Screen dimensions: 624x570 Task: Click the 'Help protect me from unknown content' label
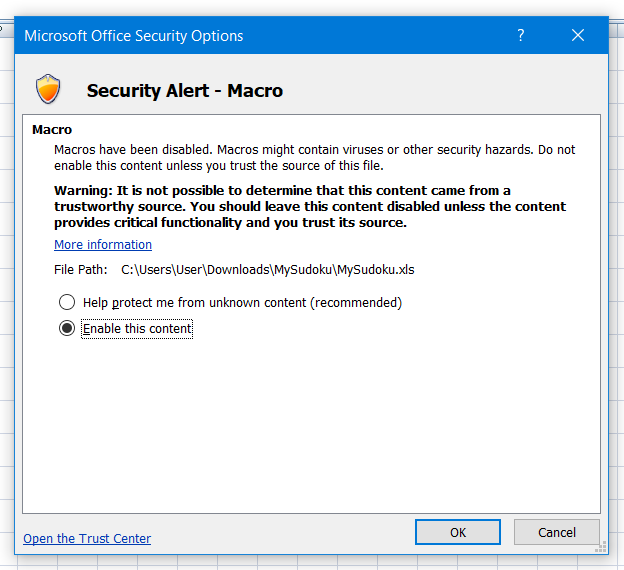pyautogui.click(x=242, y=302)
